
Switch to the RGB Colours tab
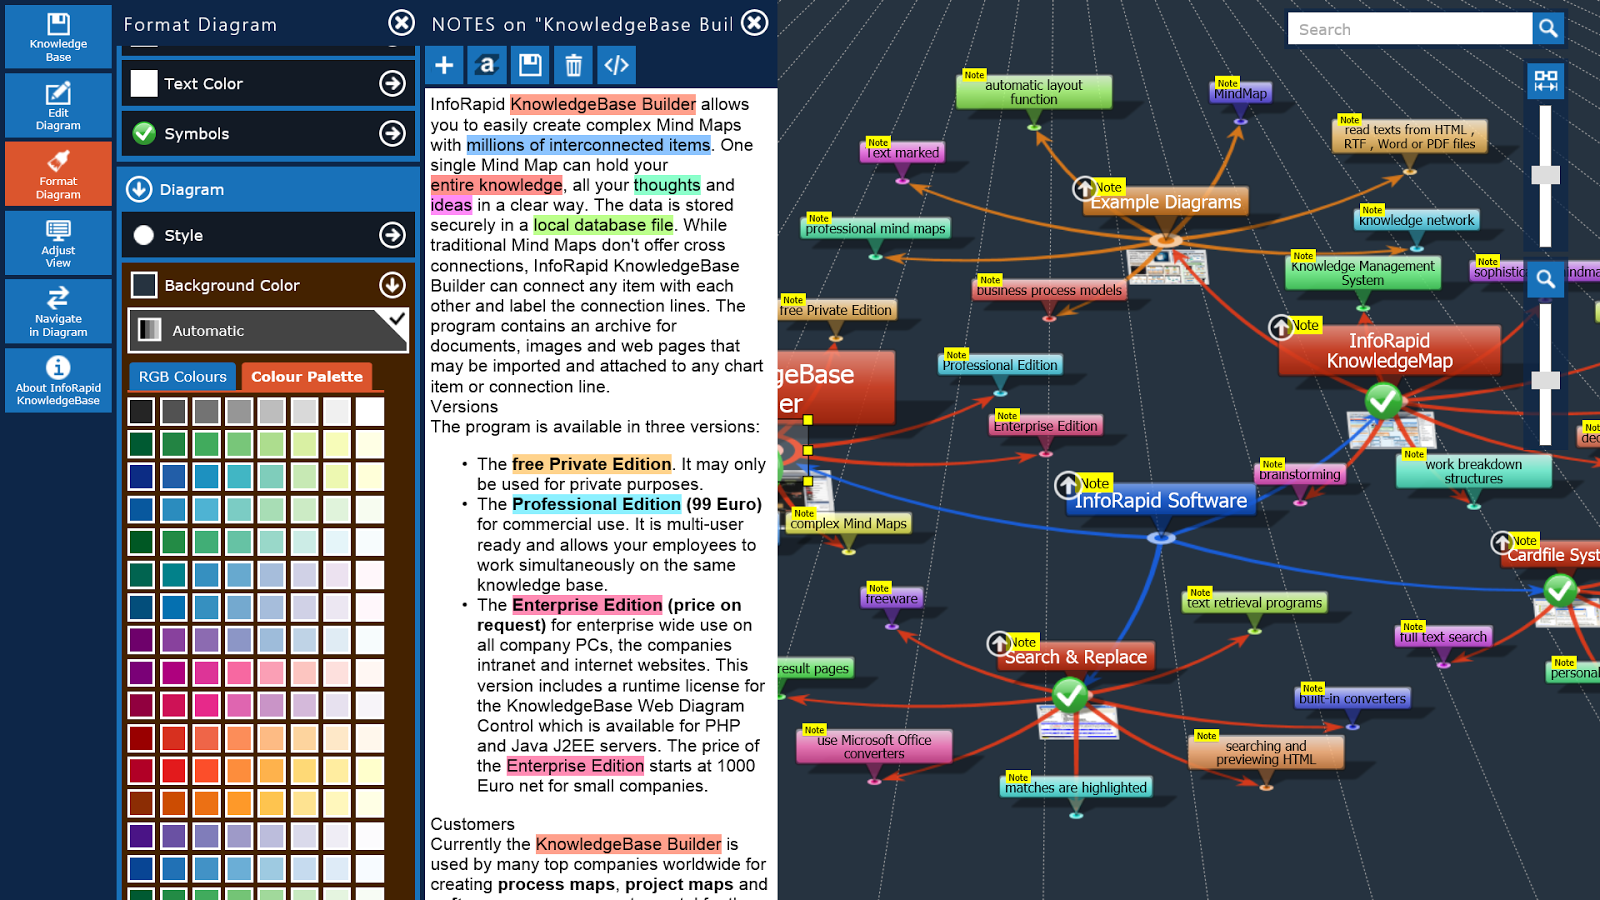(181, 376)
